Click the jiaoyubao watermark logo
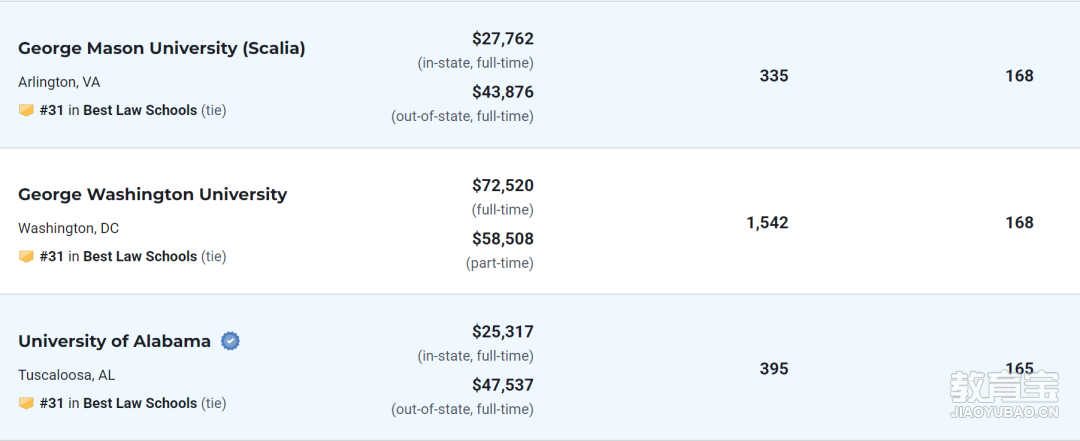The width and height of the screenshot is (1080, 441). pyautogui.click(x=1004, y=395)
